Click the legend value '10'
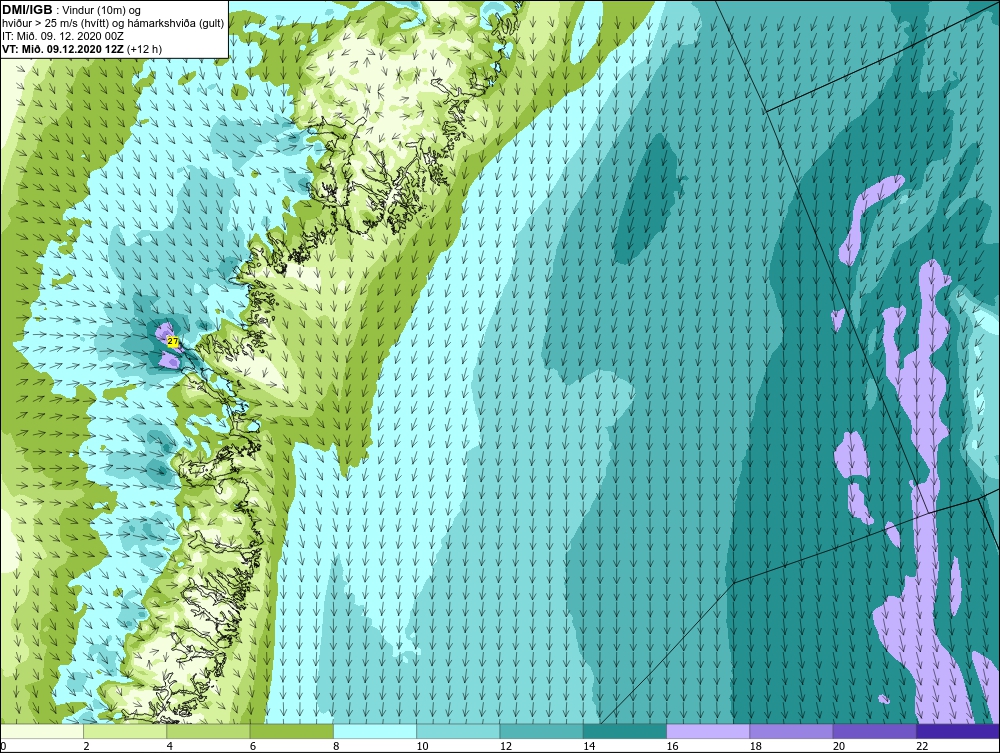Image resolution: width=1000 pixels, height=753 pixels. coord(422,746)
